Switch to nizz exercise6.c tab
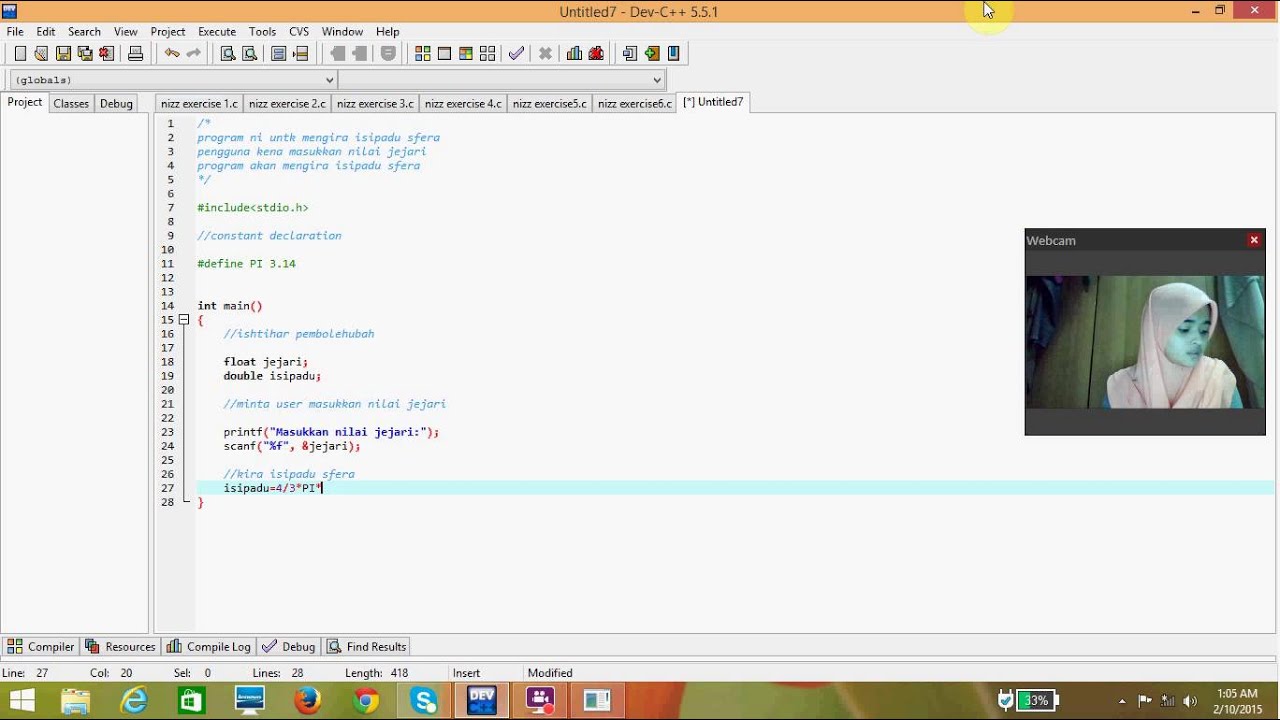The height and width of the screenshot is (720, 1280). click(x=635, y=103)
